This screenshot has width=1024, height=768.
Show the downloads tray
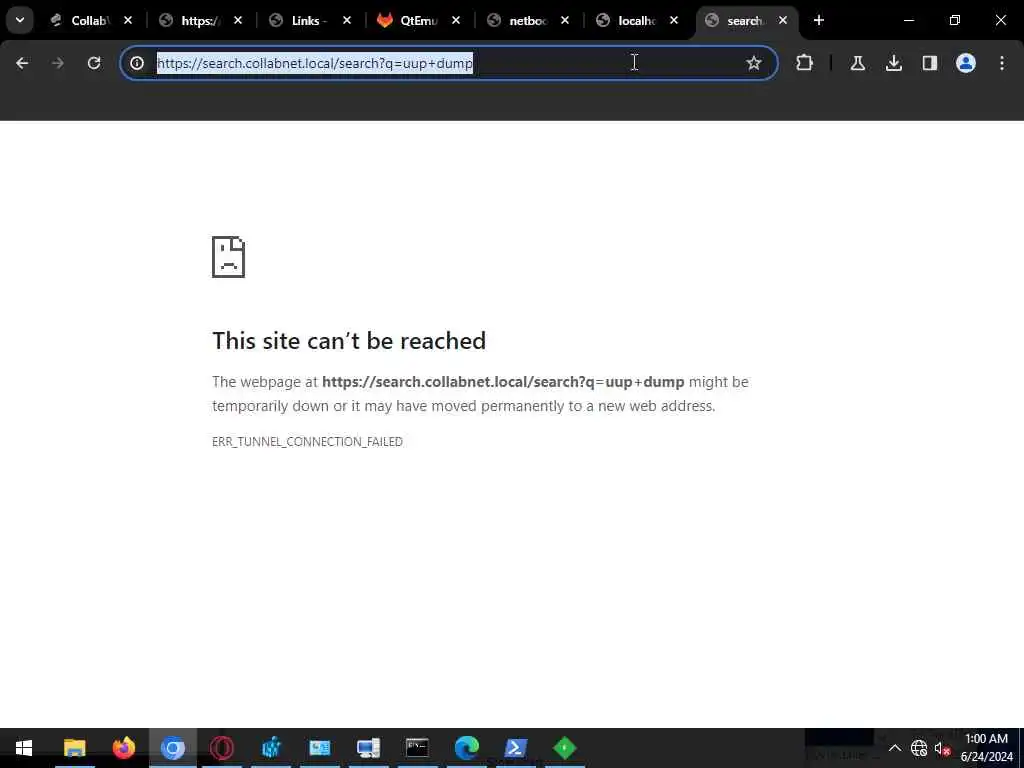click(x=893, y=63)
